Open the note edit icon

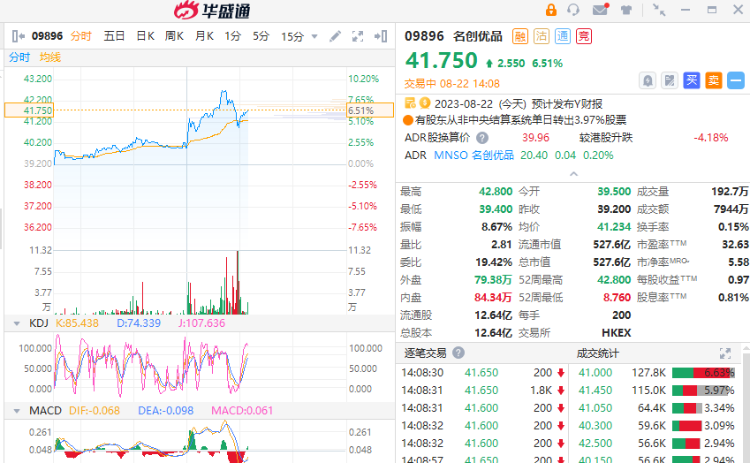coord(670,80)
